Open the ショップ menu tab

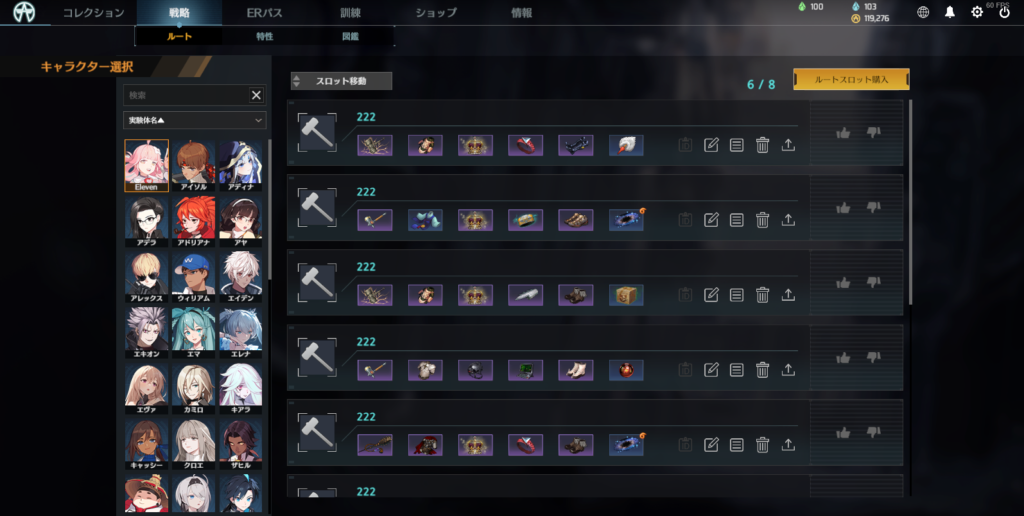[436, 12]
